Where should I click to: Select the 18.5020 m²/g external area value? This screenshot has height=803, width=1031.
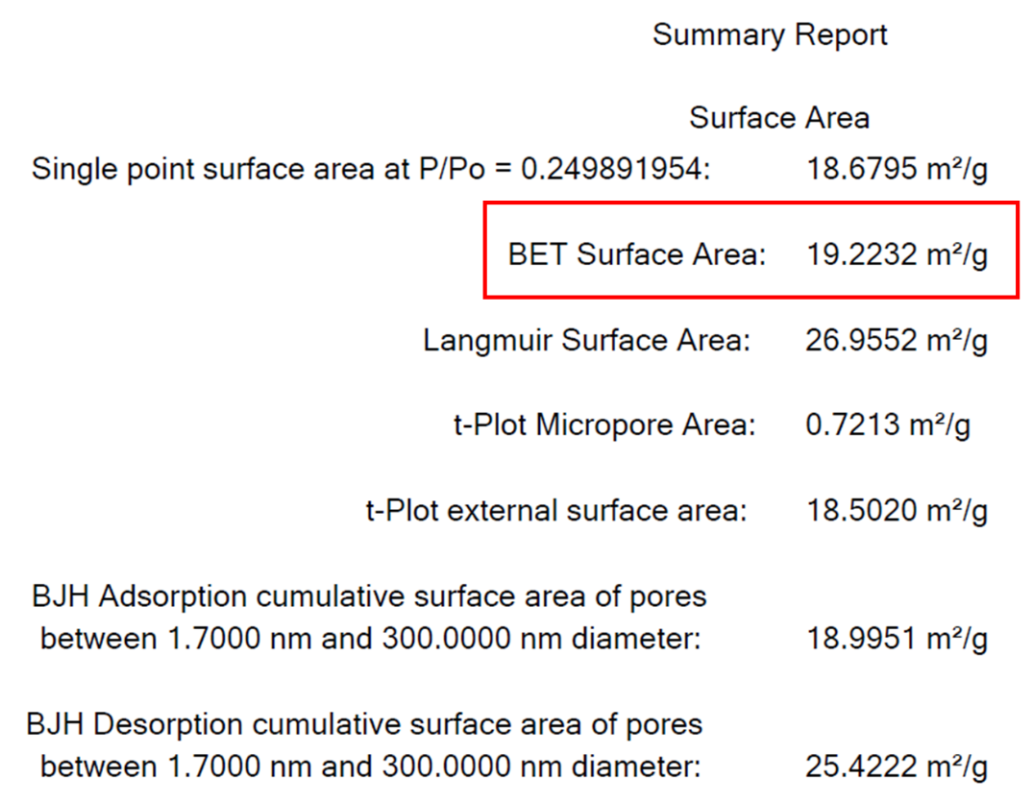[x=897, y=512]
